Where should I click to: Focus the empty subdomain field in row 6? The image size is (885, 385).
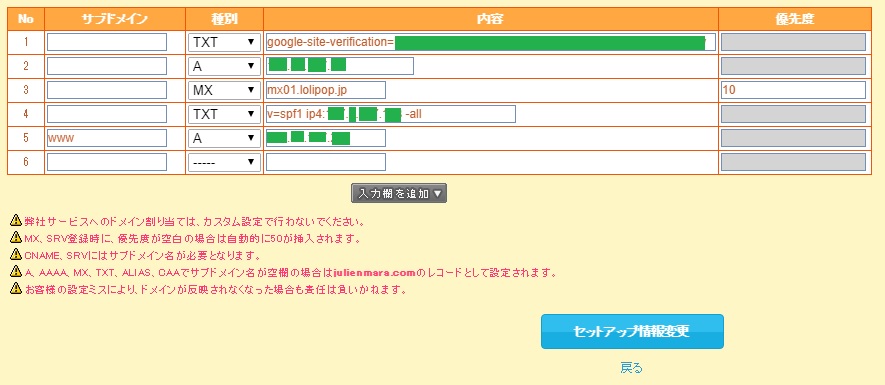(107, 162)
